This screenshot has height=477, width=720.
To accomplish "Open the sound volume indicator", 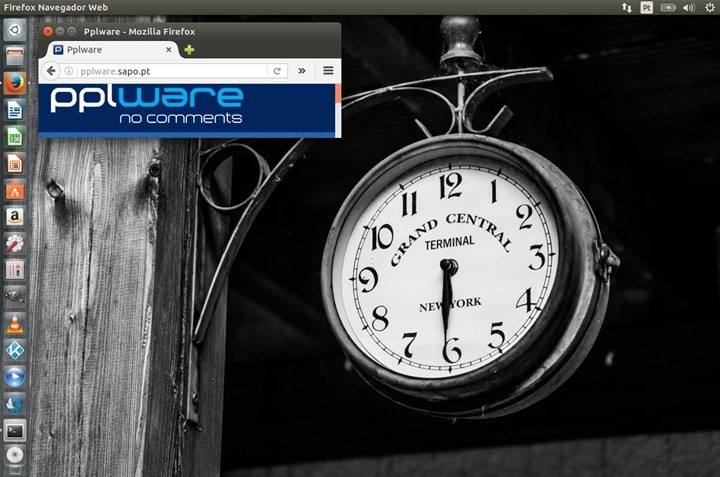I will click(689, 7).
